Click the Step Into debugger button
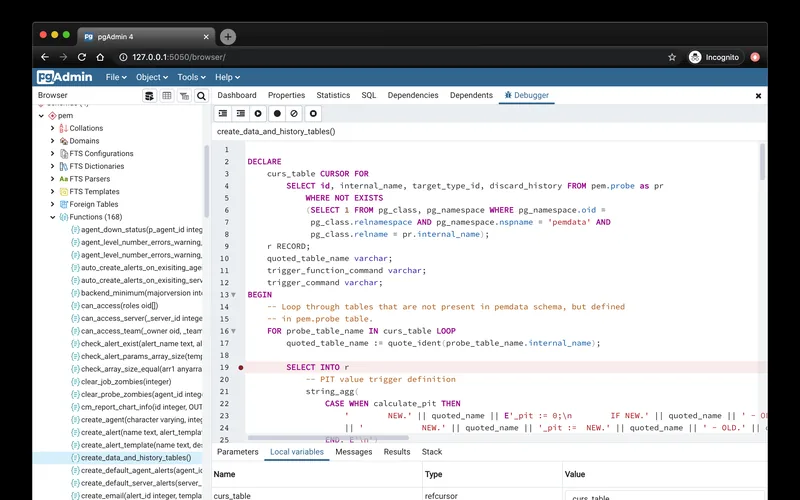This screenshot has height=500, width=800. click(x=223, y=113)
